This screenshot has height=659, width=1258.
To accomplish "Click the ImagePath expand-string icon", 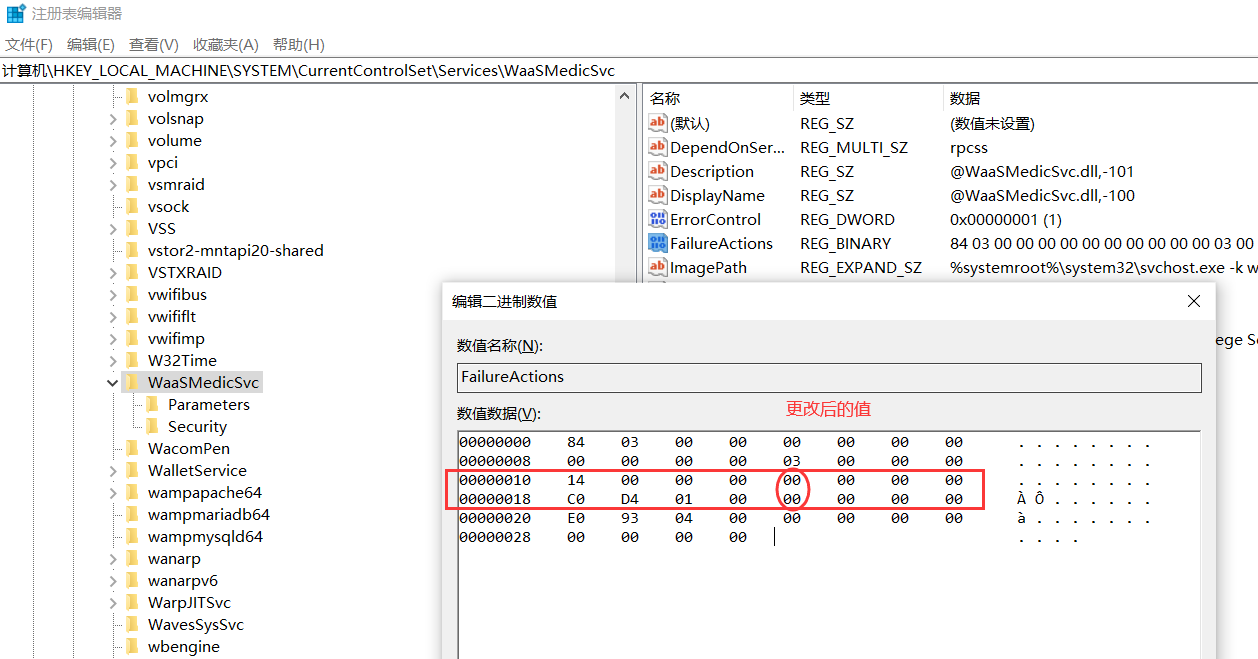I will (x=657, y=267).
